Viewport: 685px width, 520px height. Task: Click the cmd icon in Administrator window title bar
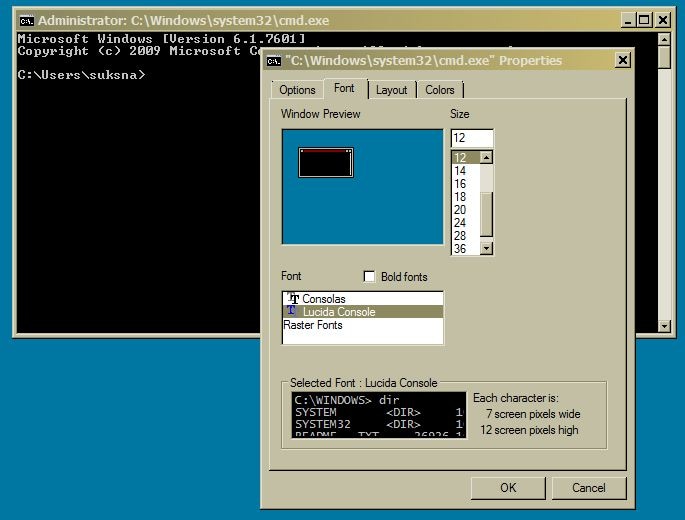(27, 21)
